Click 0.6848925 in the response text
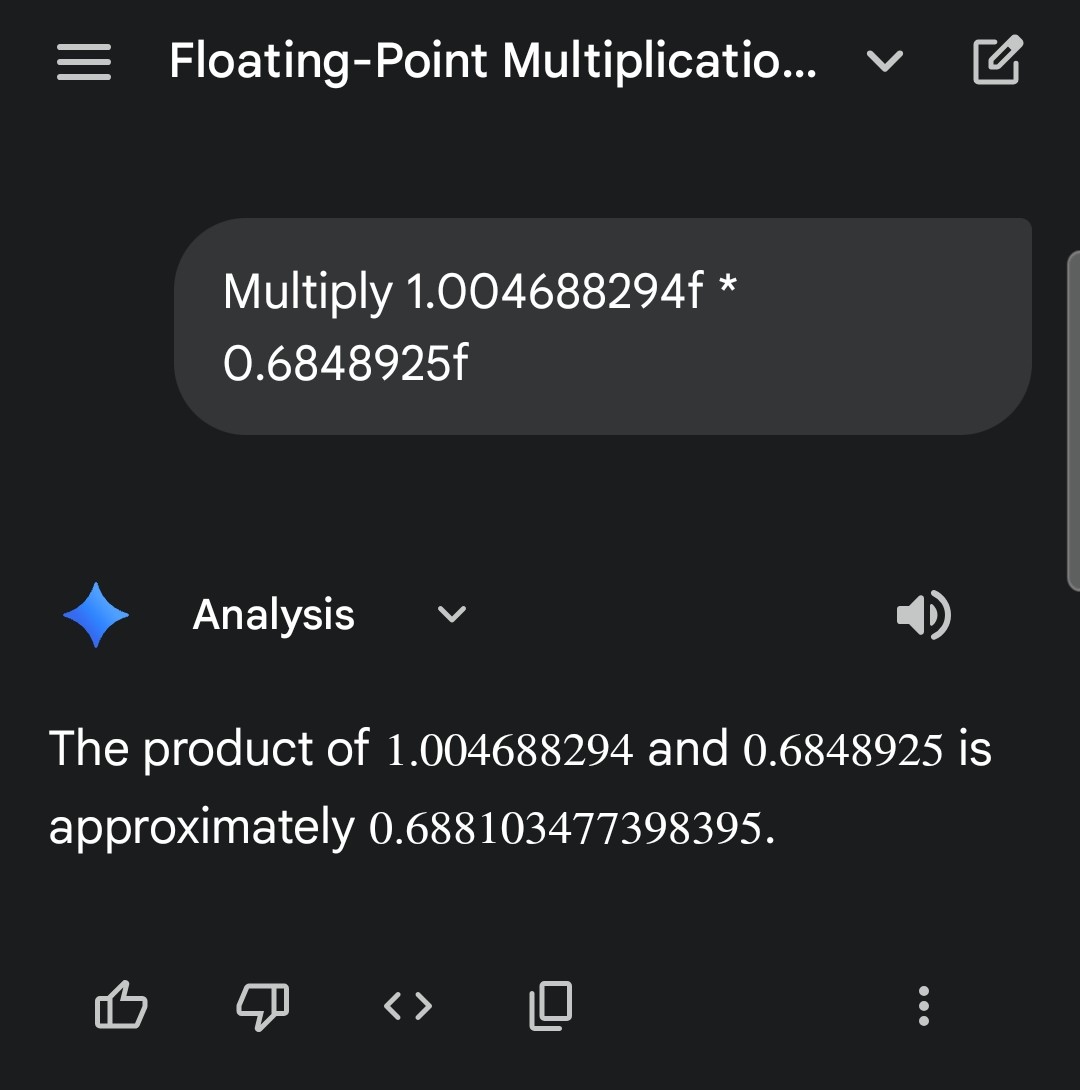 click(x=843, y=750)
